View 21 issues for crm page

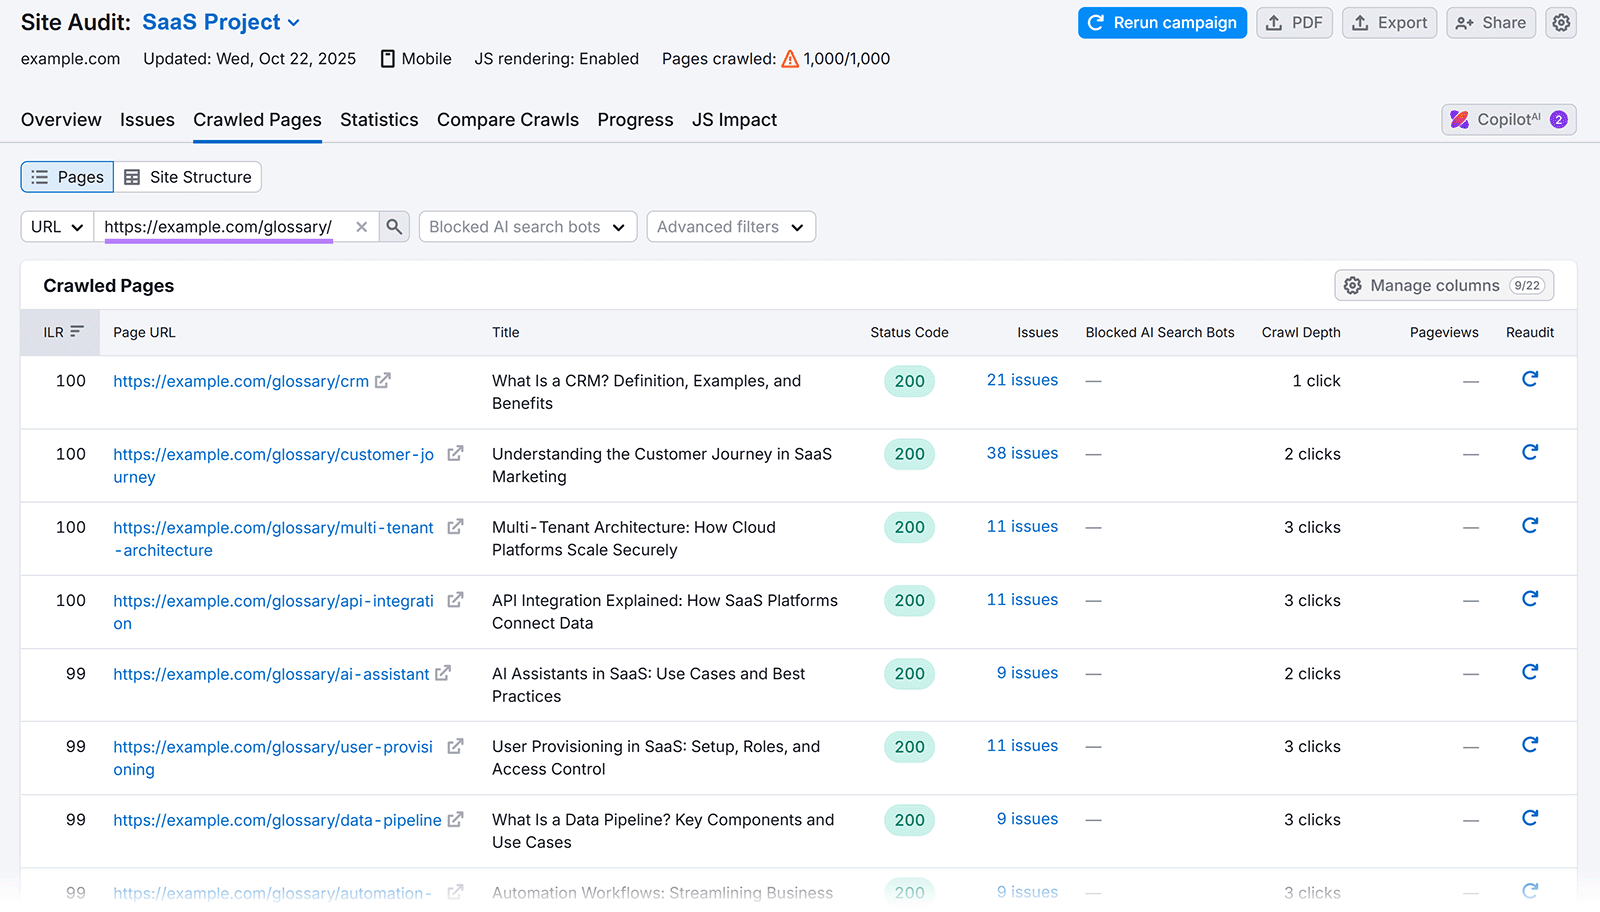click(1022, 380)
